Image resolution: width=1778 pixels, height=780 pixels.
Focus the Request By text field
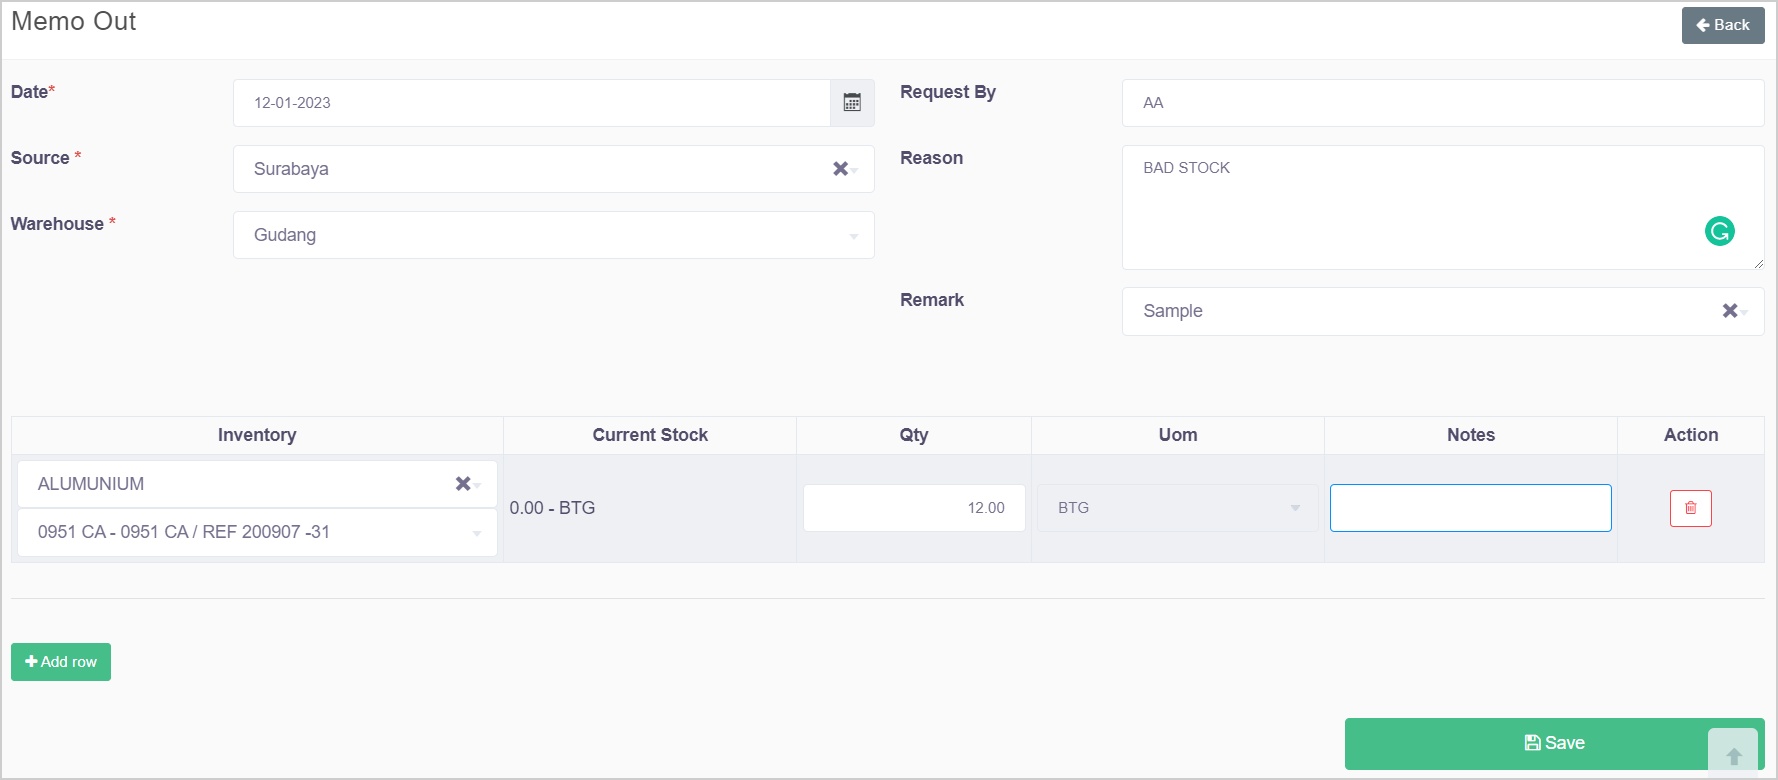1442,103
